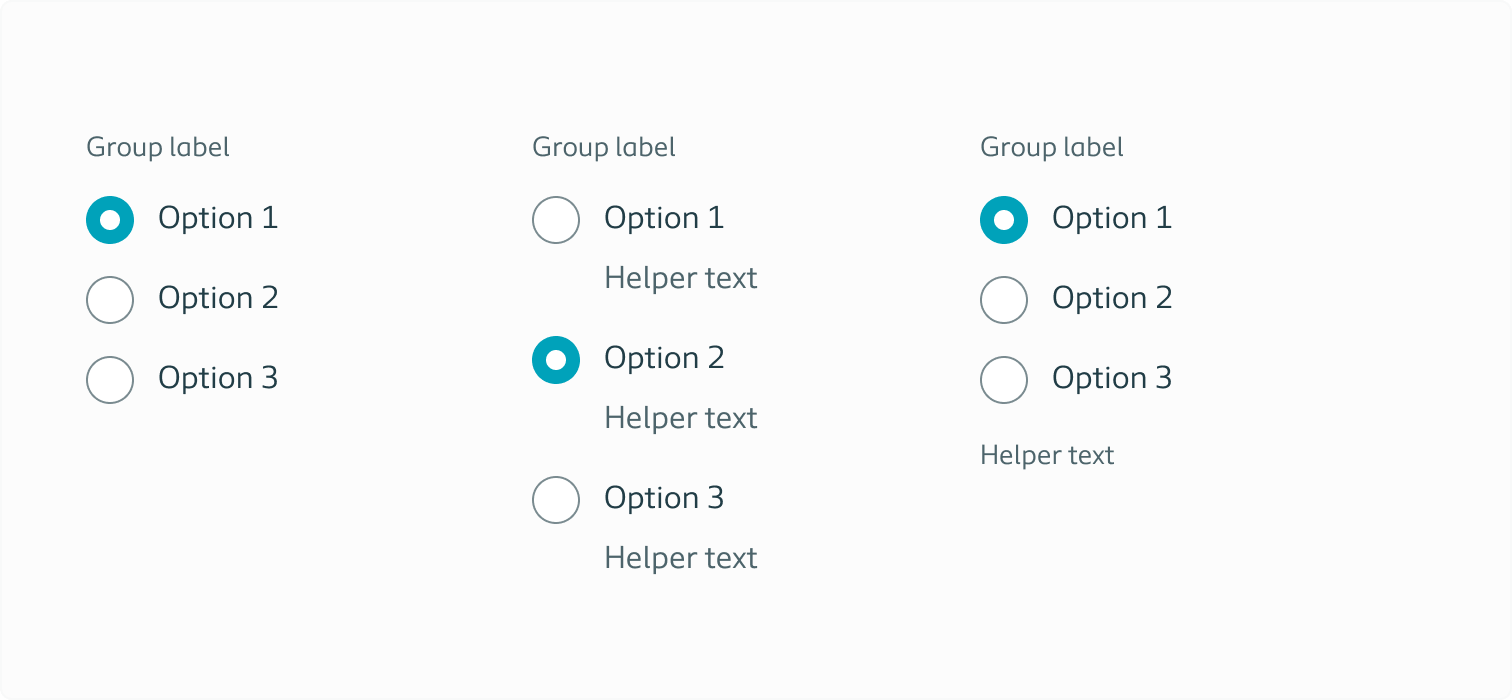Screen dimensions: 1512x700
Task: Select Option 2 in the first radio group
Action: 110,300
